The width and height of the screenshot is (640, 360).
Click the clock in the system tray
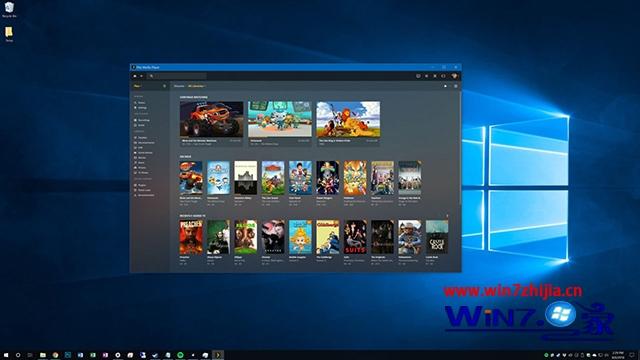pyautogui.click(x=618, y=355)
